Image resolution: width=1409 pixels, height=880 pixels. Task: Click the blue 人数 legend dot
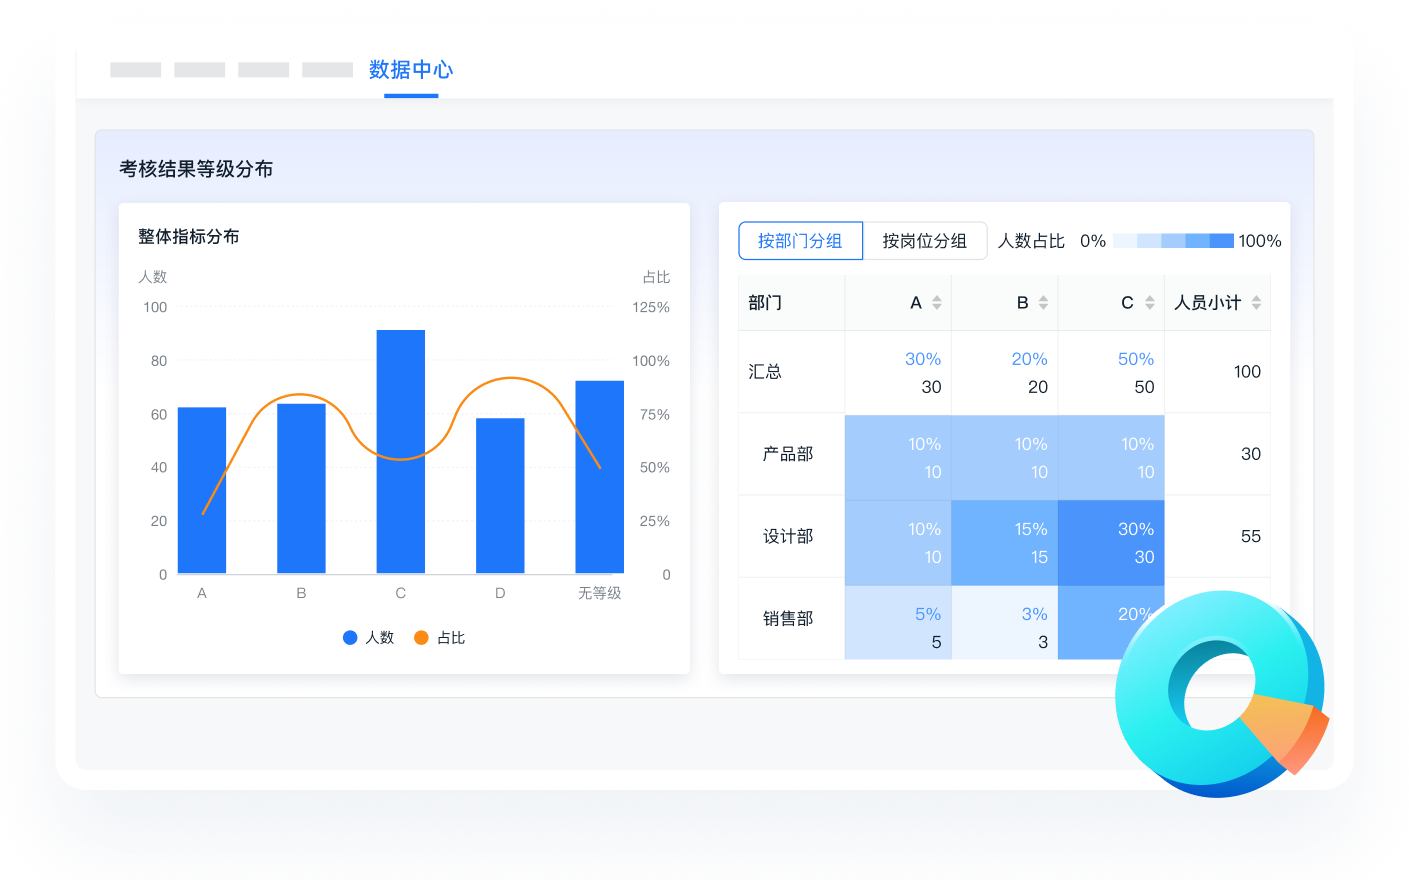coord(350,638)
